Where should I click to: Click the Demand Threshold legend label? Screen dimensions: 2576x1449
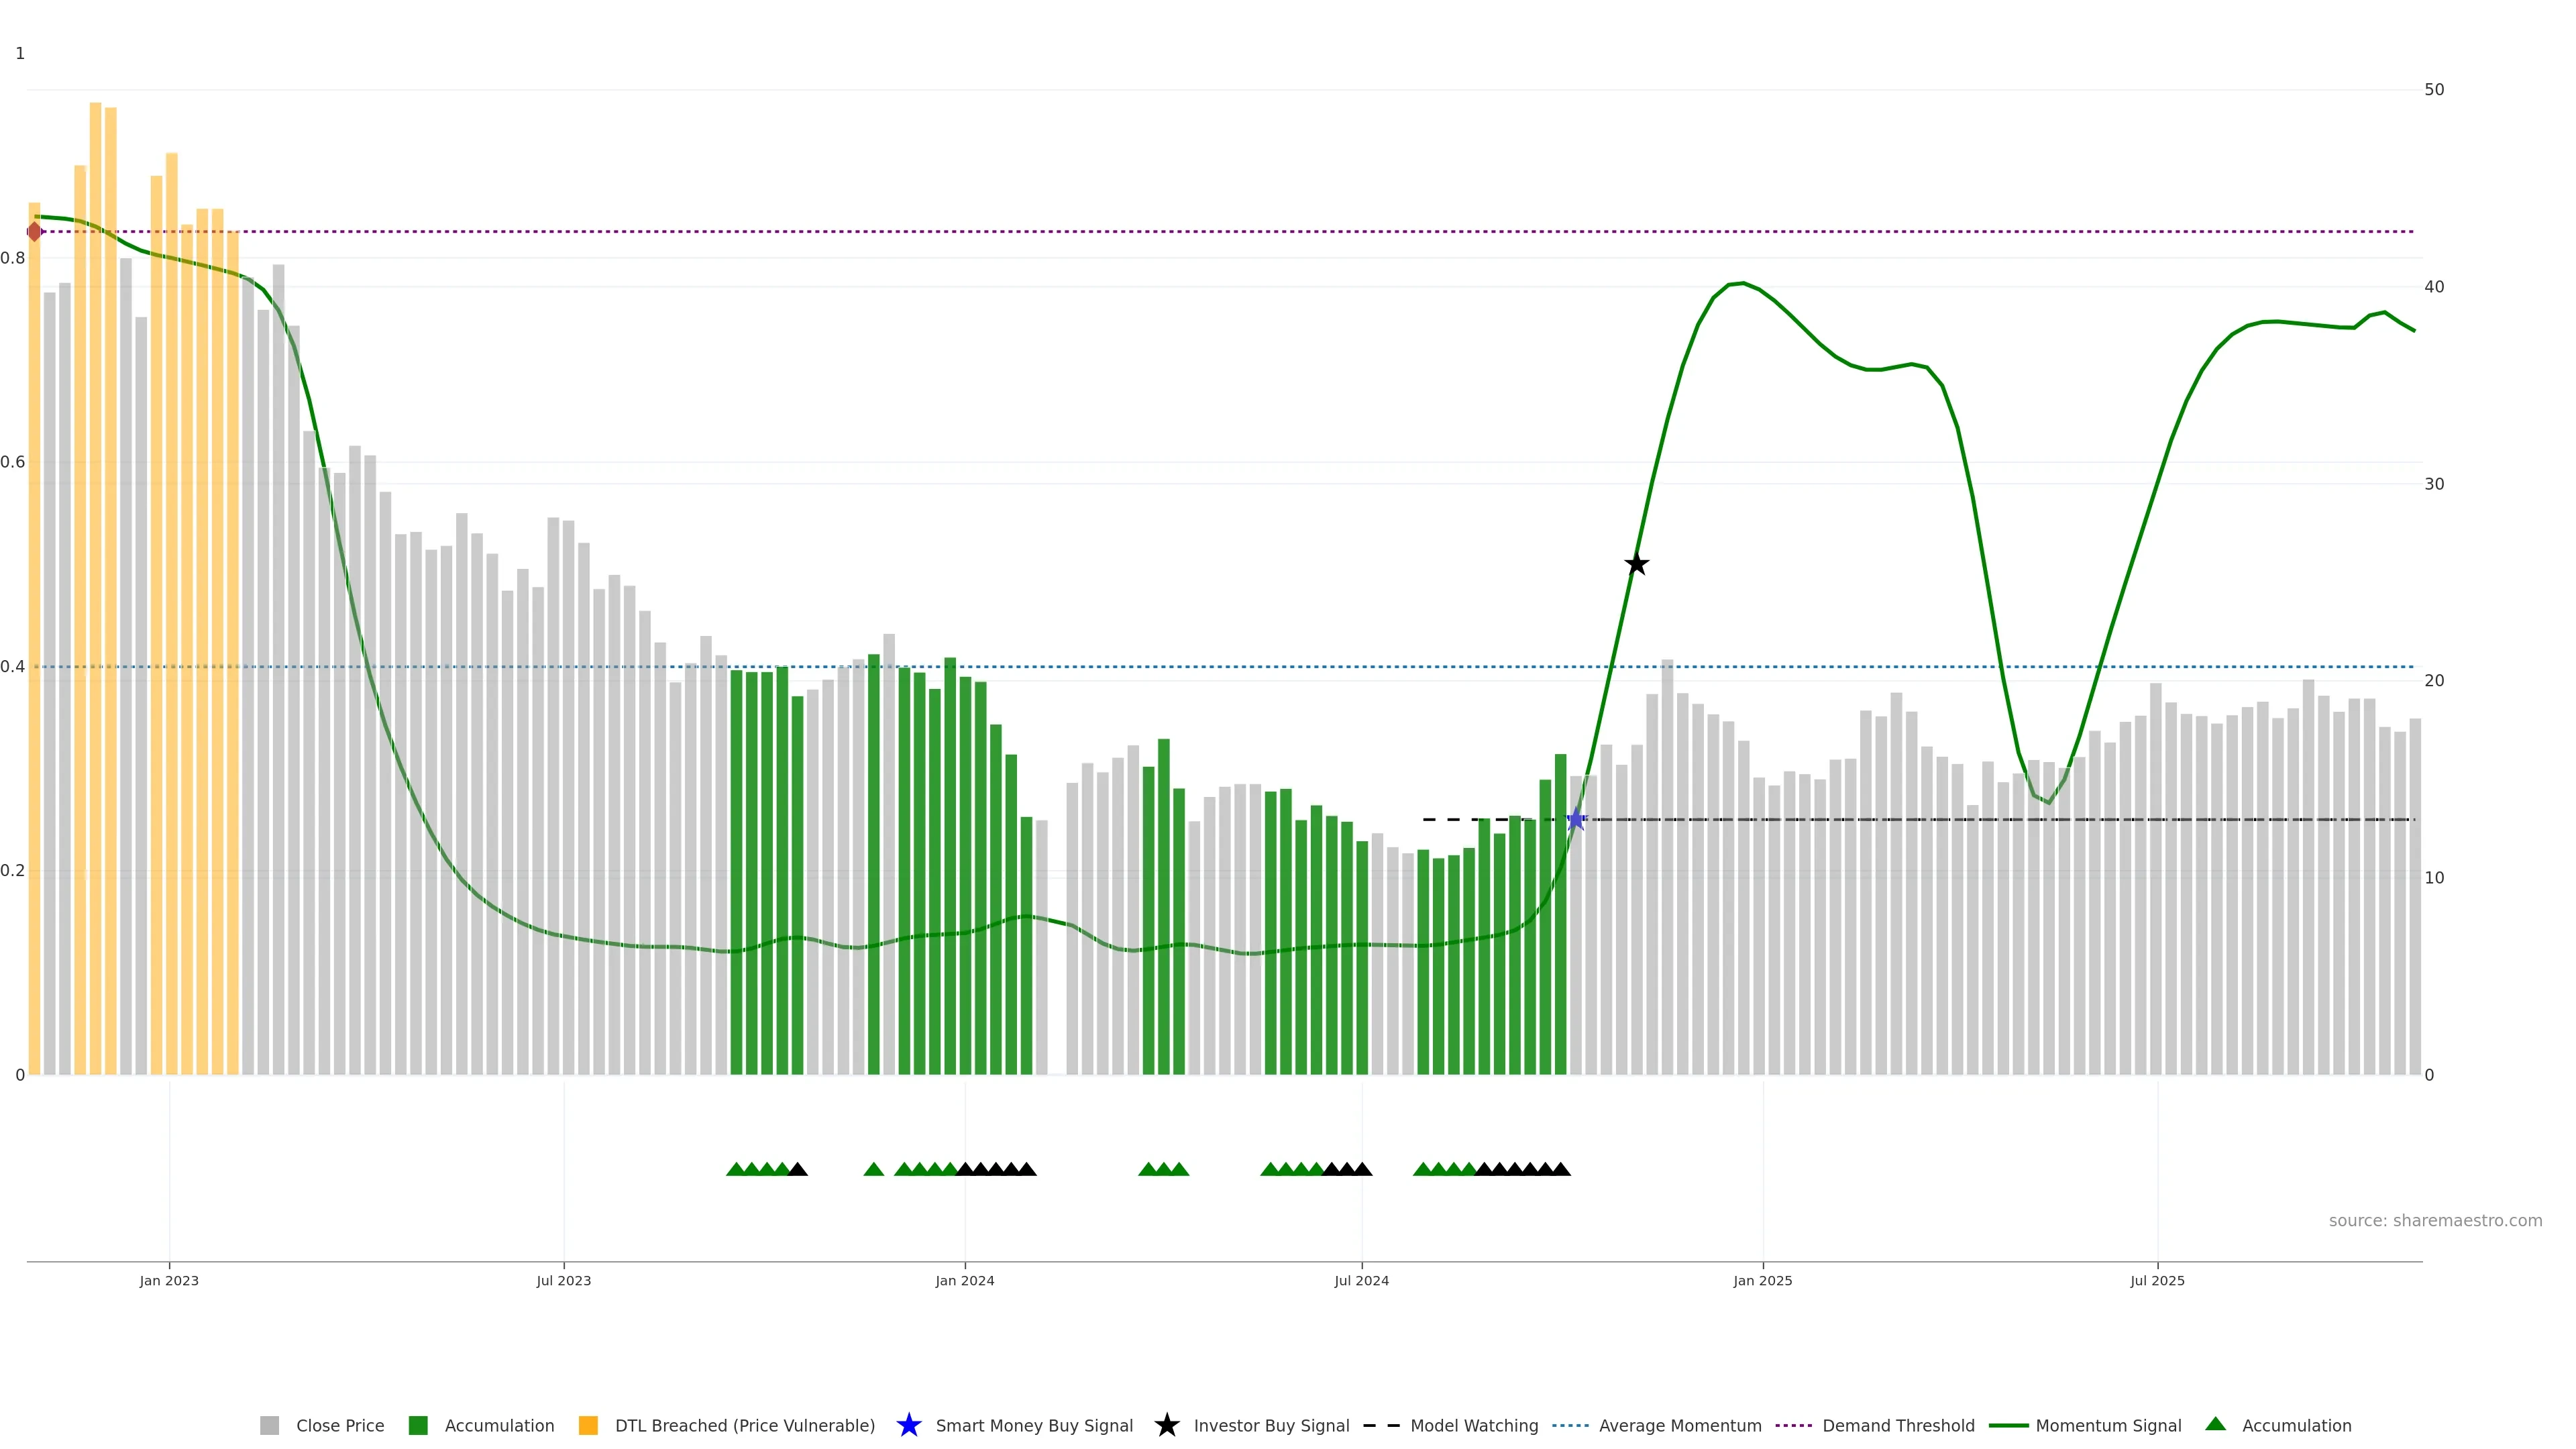(1898, 1425)
